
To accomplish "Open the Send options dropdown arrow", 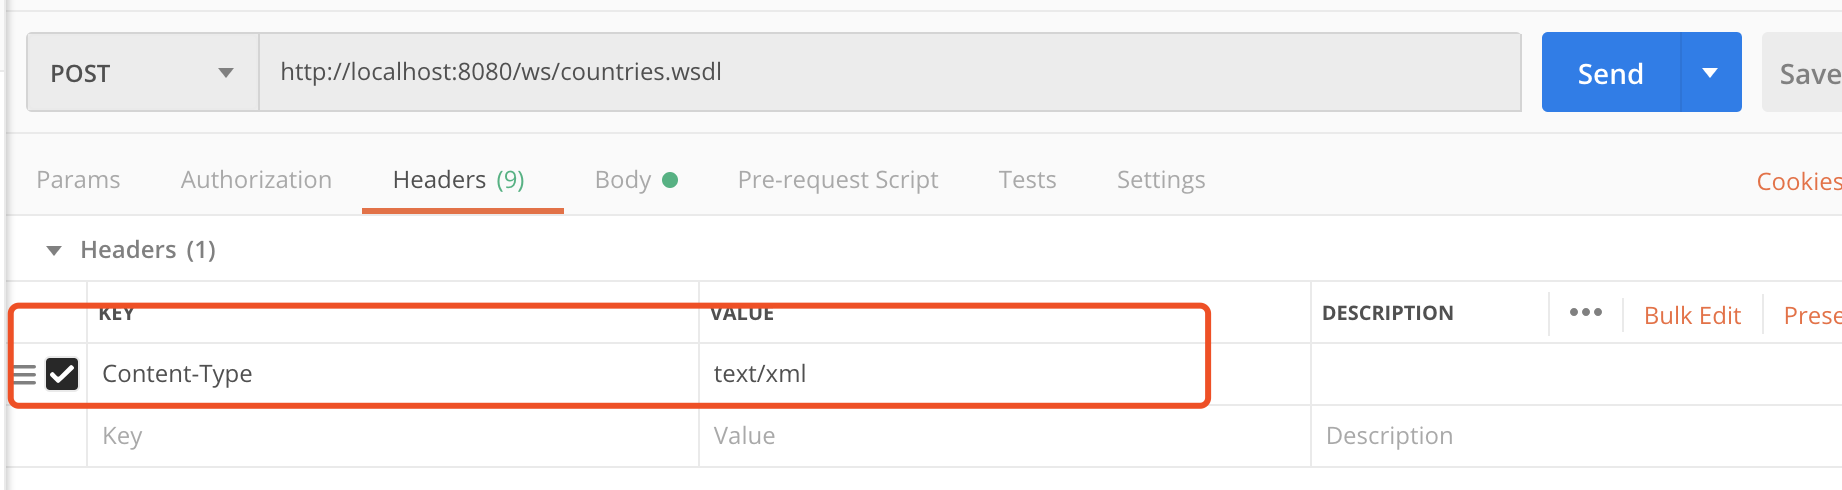I will point(1710,73).
